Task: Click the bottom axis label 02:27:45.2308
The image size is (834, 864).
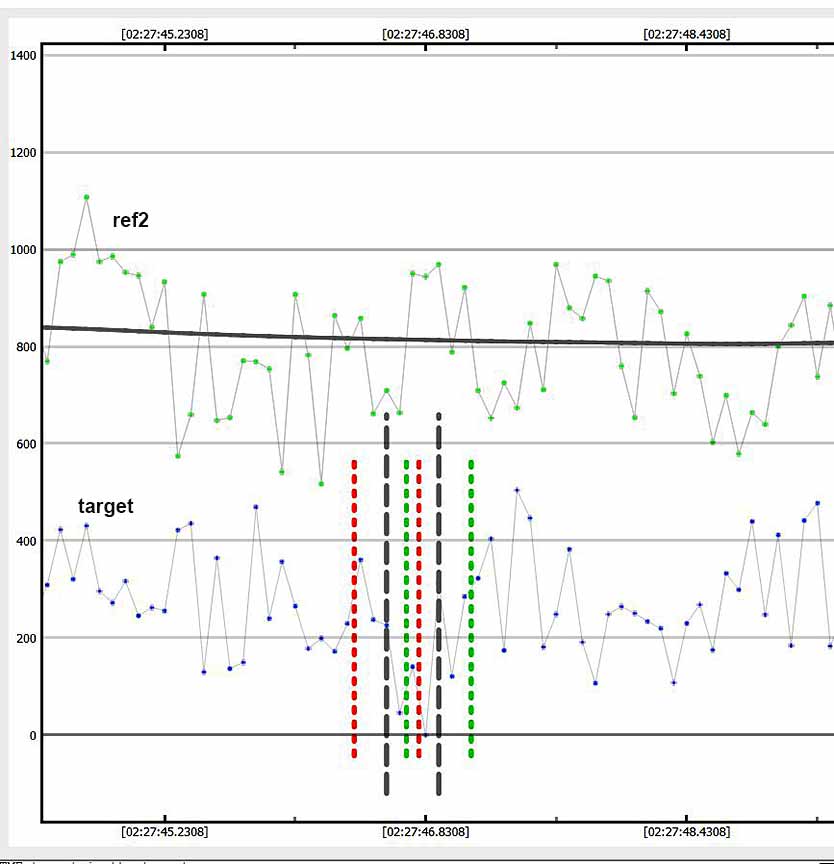Action: (x=164, y=832)
